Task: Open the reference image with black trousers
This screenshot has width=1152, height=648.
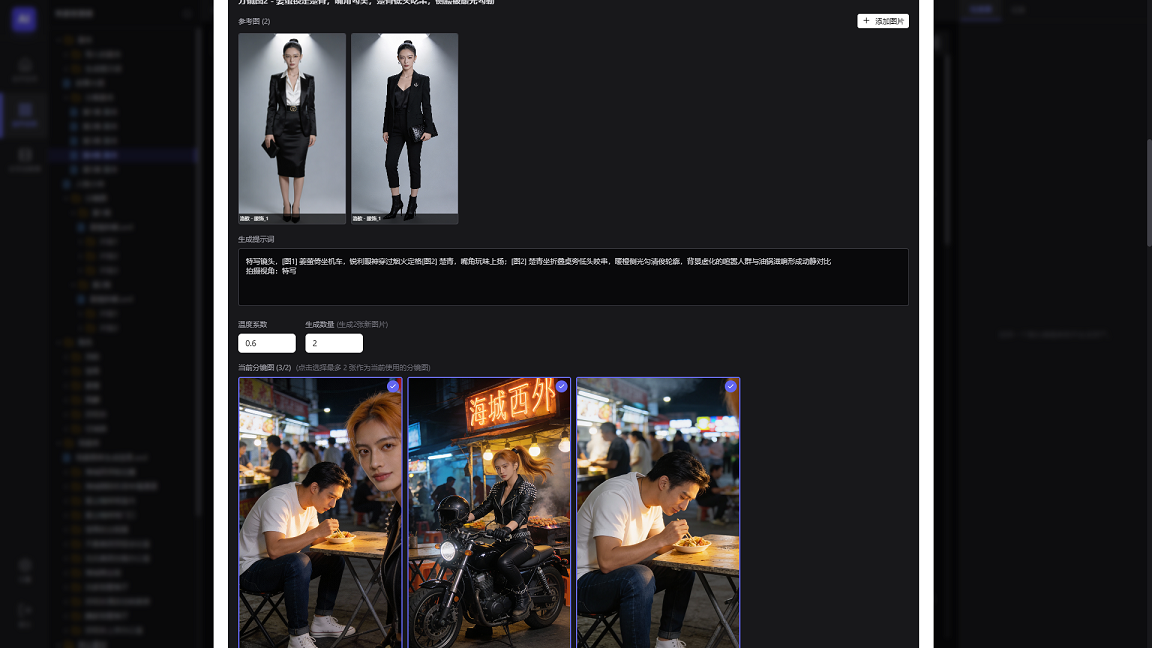Action: (405, 129)
